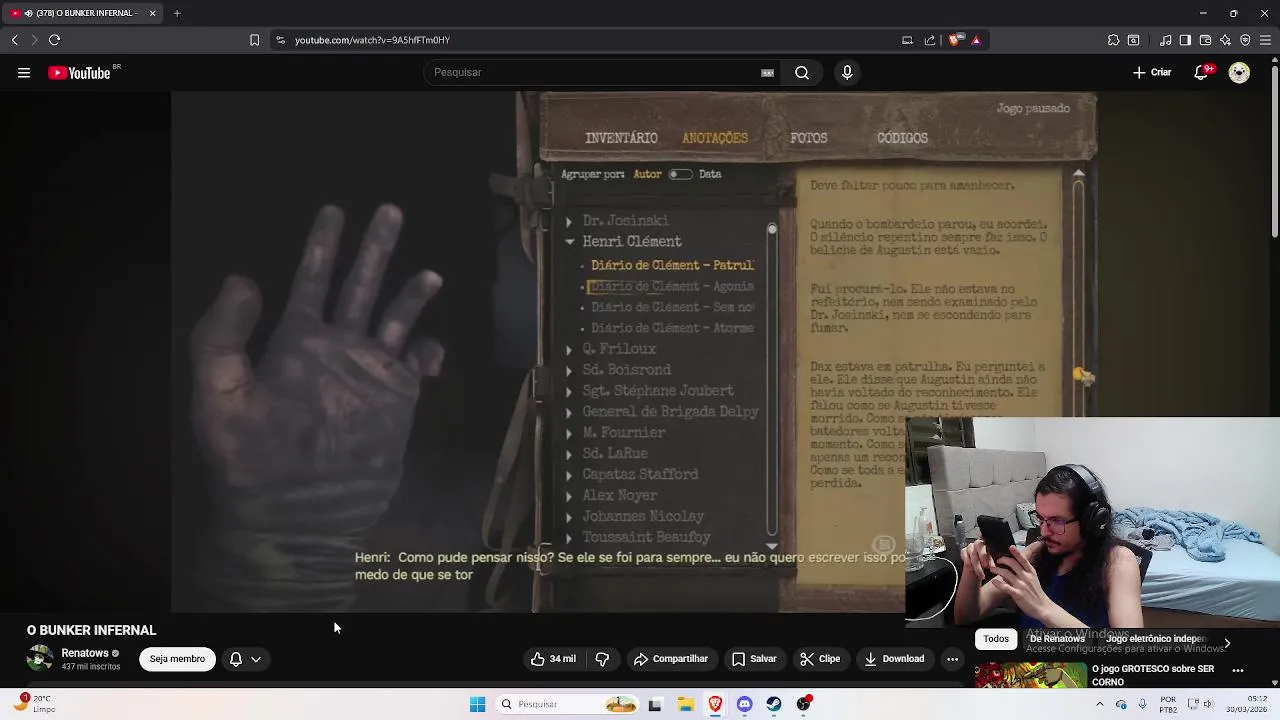Open the media playlist music-note icon
Viewport: 1280px width, 720px height.
(x=1165, y=40)
